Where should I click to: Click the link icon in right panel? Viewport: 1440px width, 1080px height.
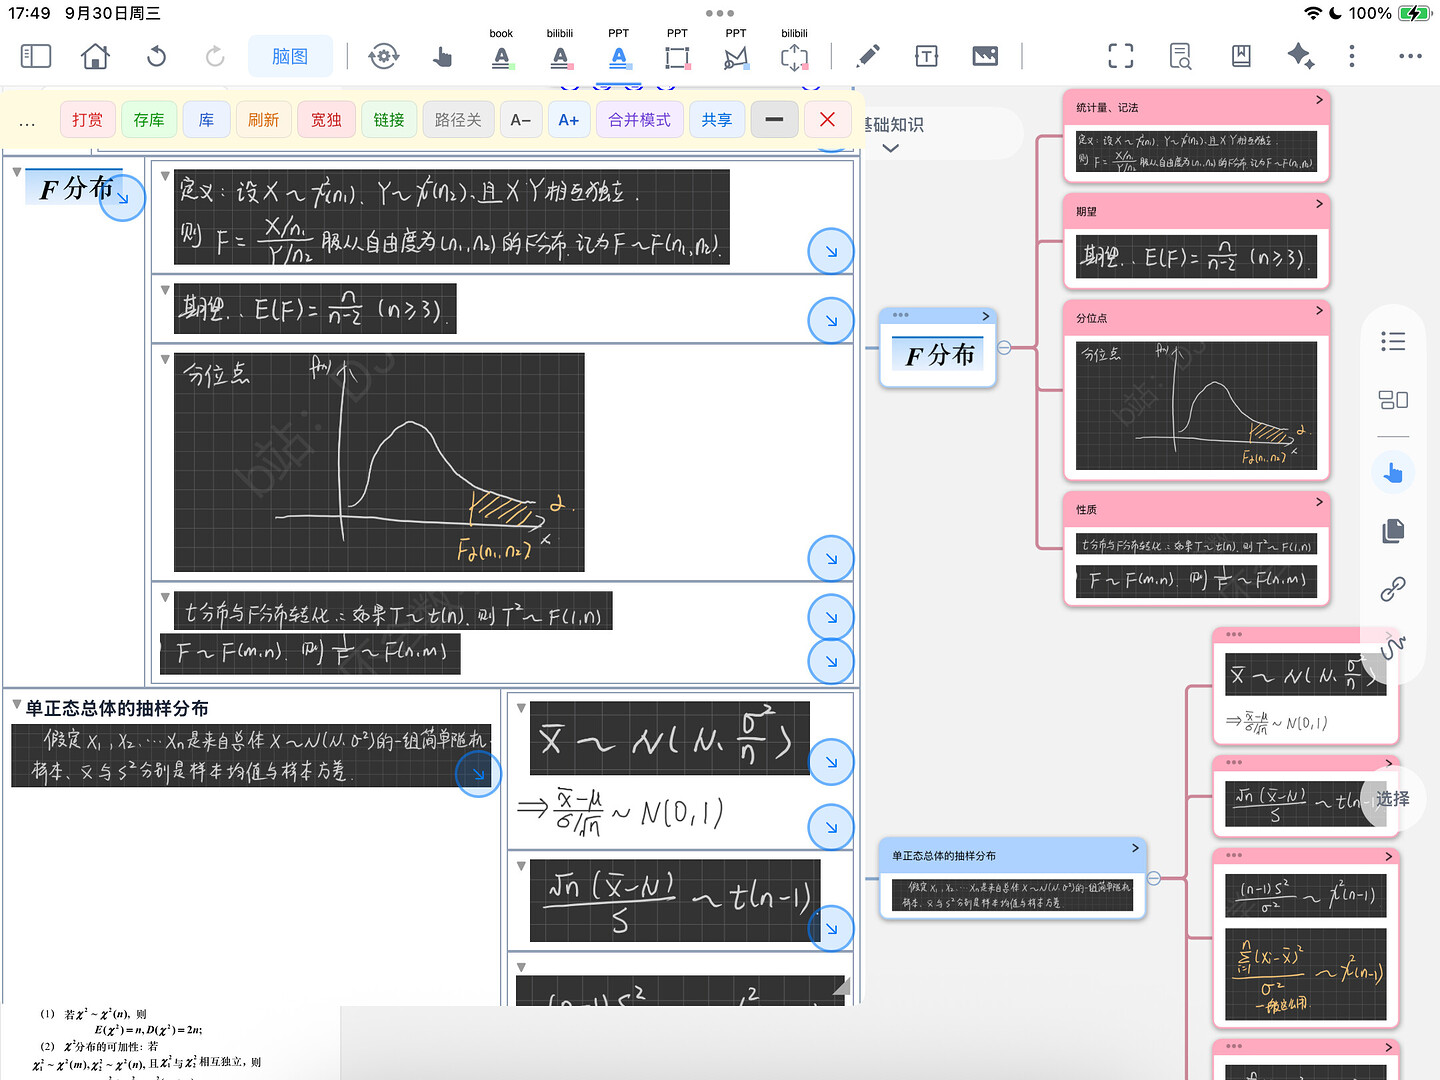click(x=1393, y=589)
